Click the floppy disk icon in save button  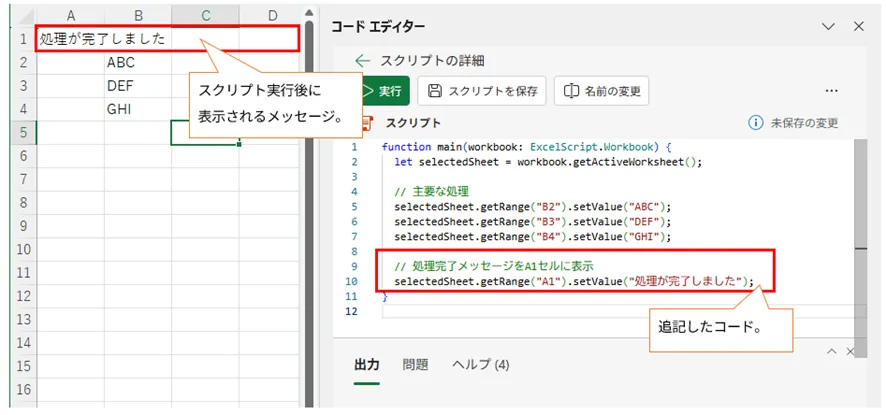coord(434,91)
